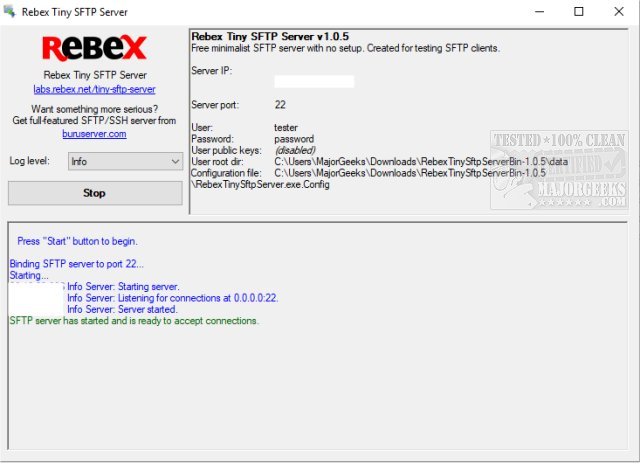
Task: Select the password value 'password'
Action: [294, 139]
